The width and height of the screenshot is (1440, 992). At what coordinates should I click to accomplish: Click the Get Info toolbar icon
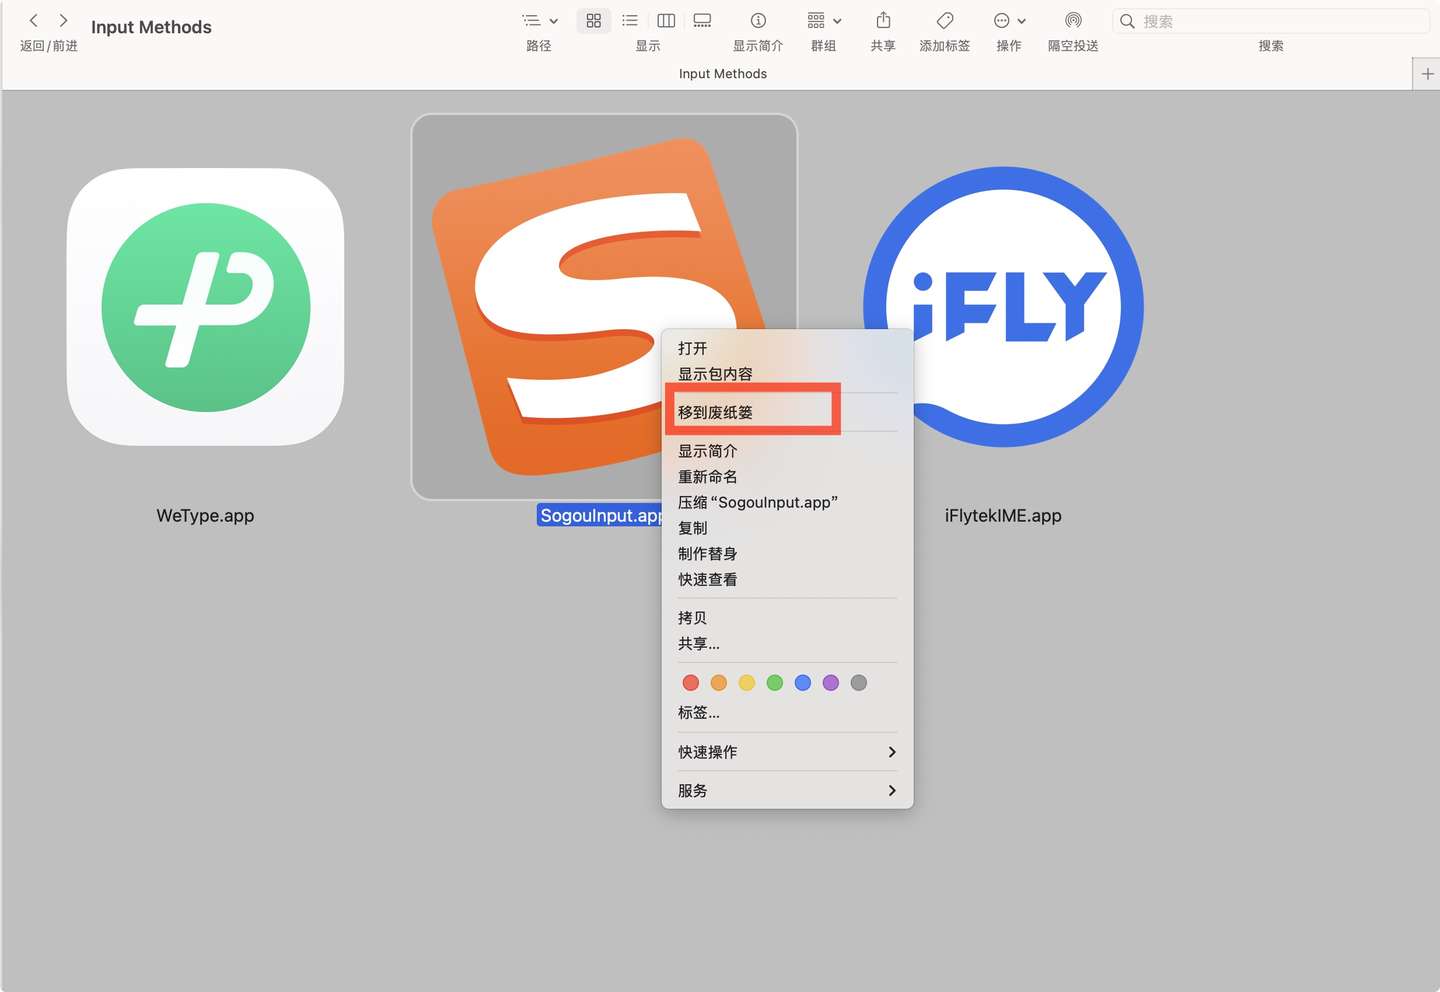(x=758, y=20)
